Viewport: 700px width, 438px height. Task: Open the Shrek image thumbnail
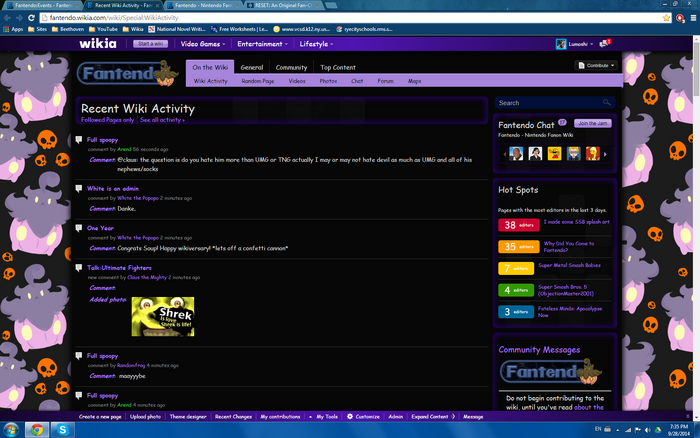(x=163, y=317)
